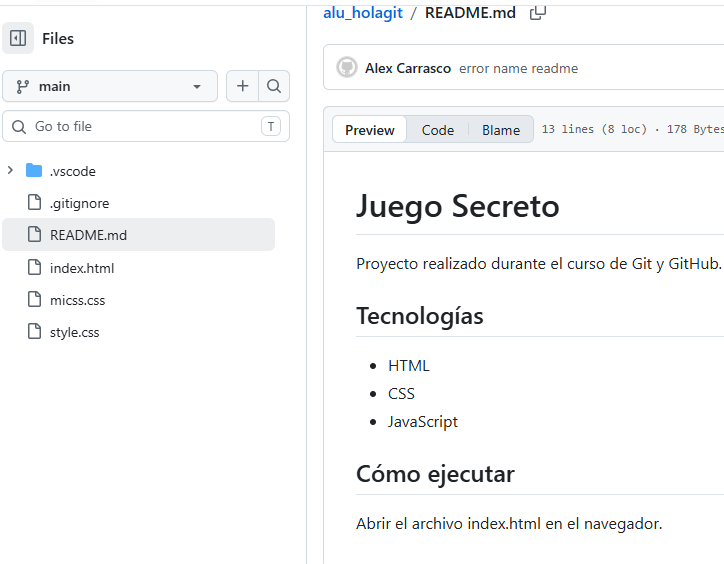Click the Tecnologías heading

tap(420, 316)
